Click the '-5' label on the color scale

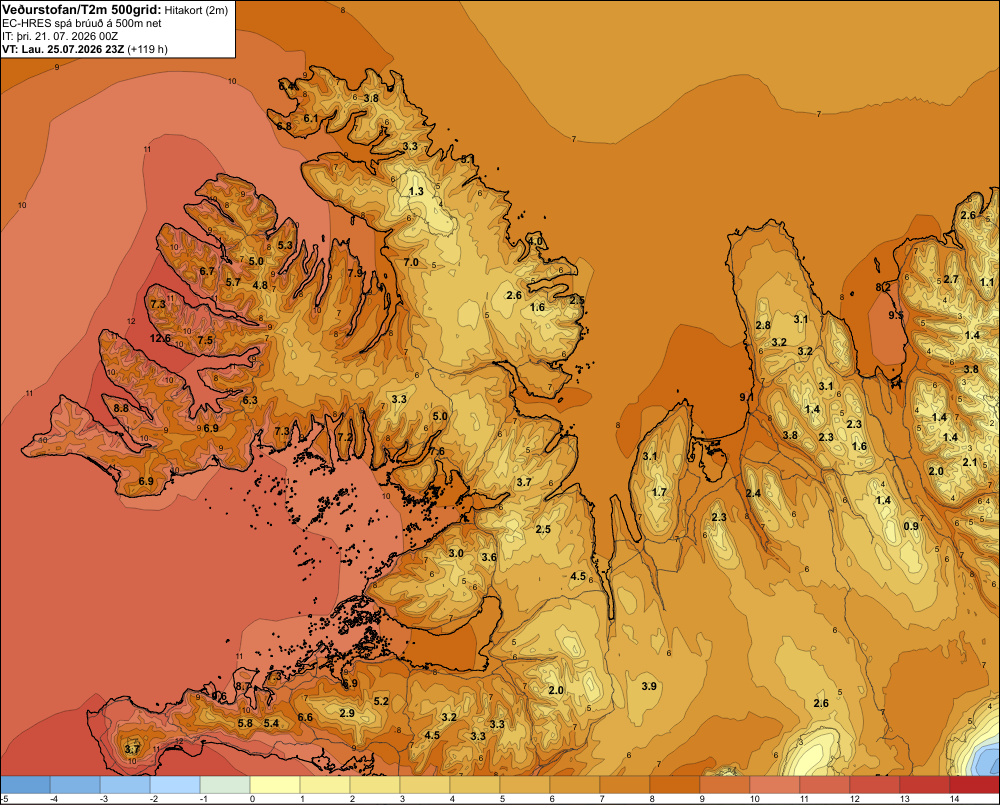coord(4,799)
